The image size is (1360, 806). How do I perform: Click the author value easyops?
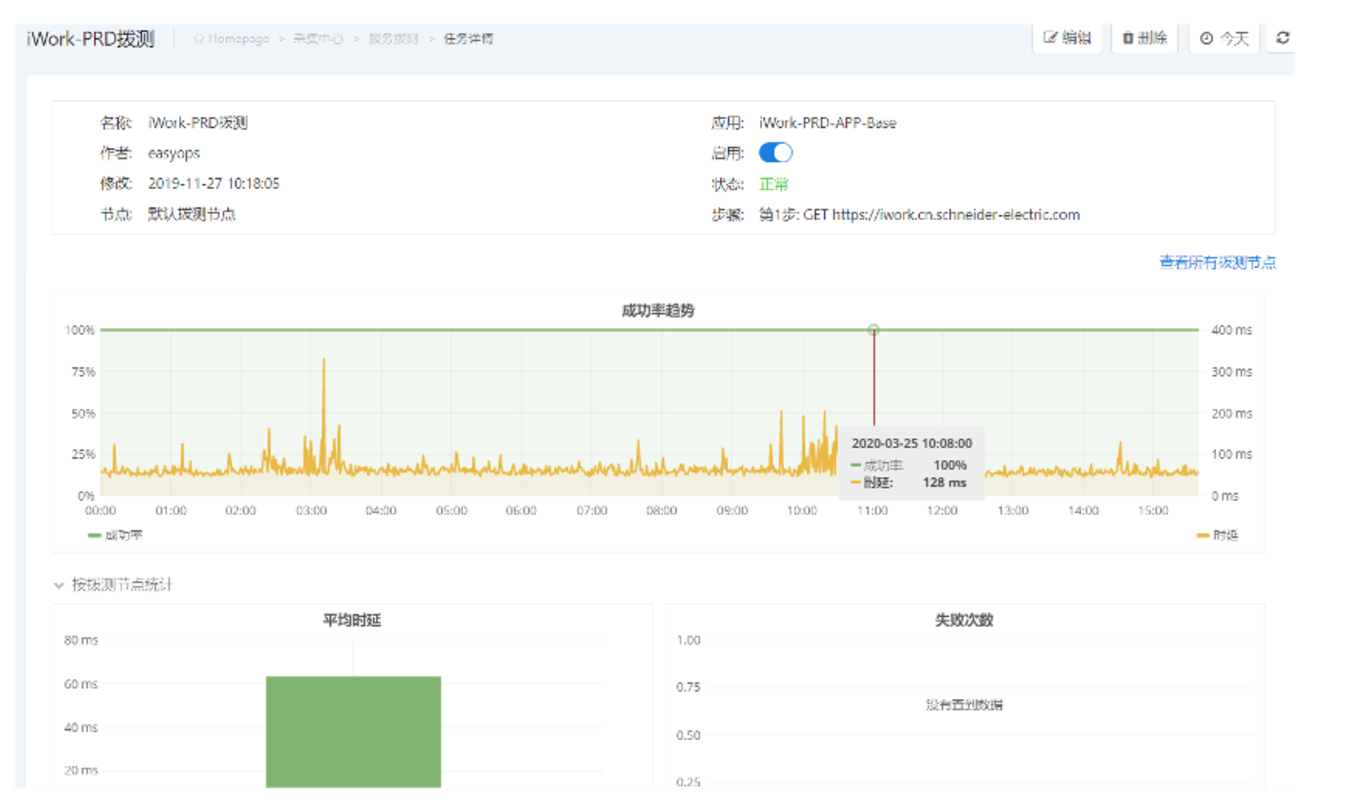174,153
